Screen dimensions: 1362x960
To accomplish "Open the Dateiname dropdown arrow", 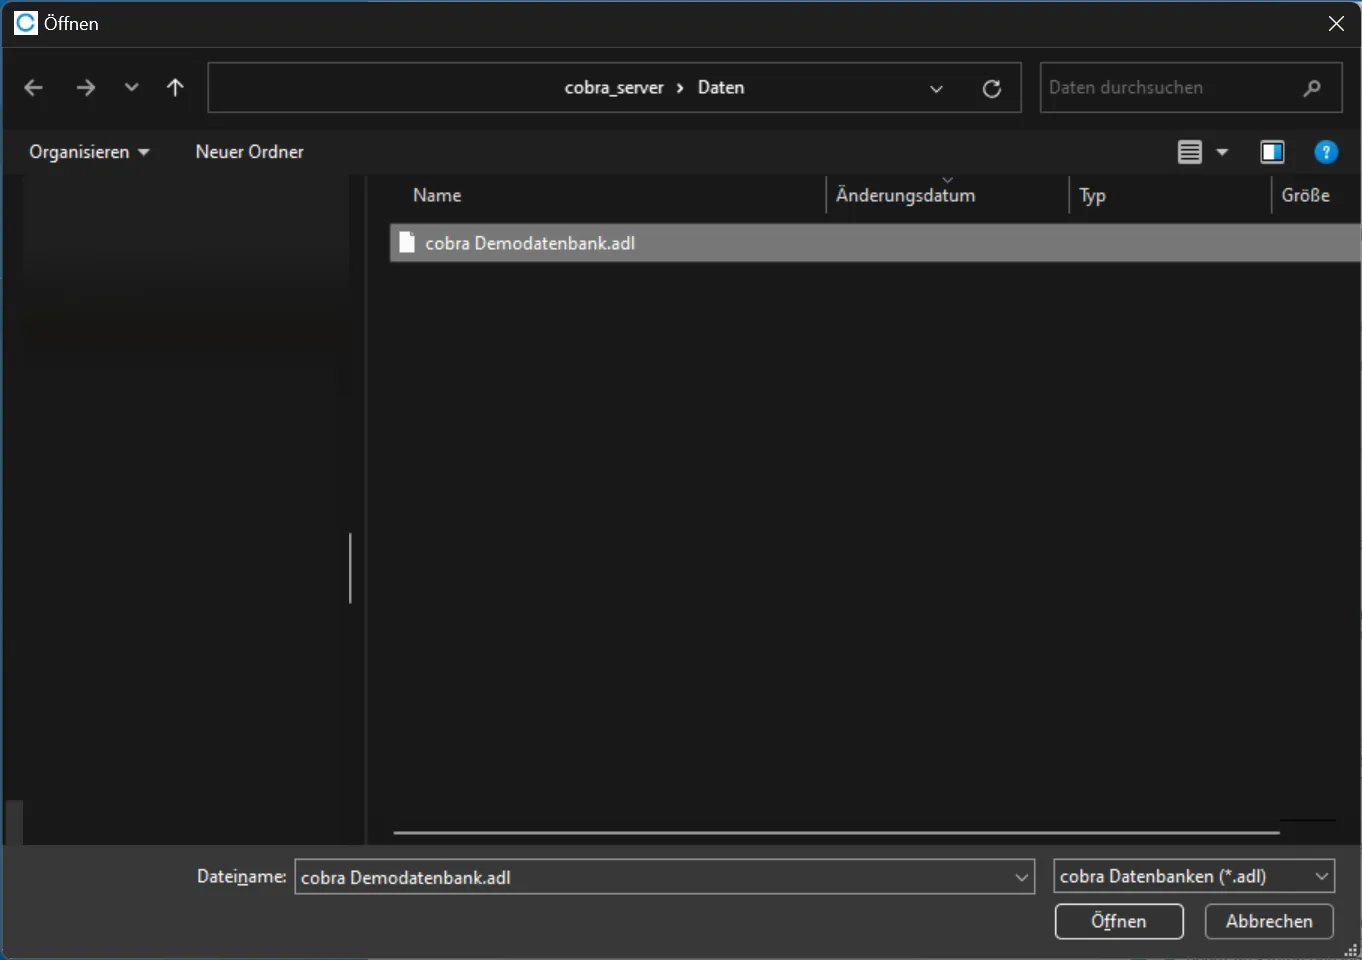I will pos(1021,877).
